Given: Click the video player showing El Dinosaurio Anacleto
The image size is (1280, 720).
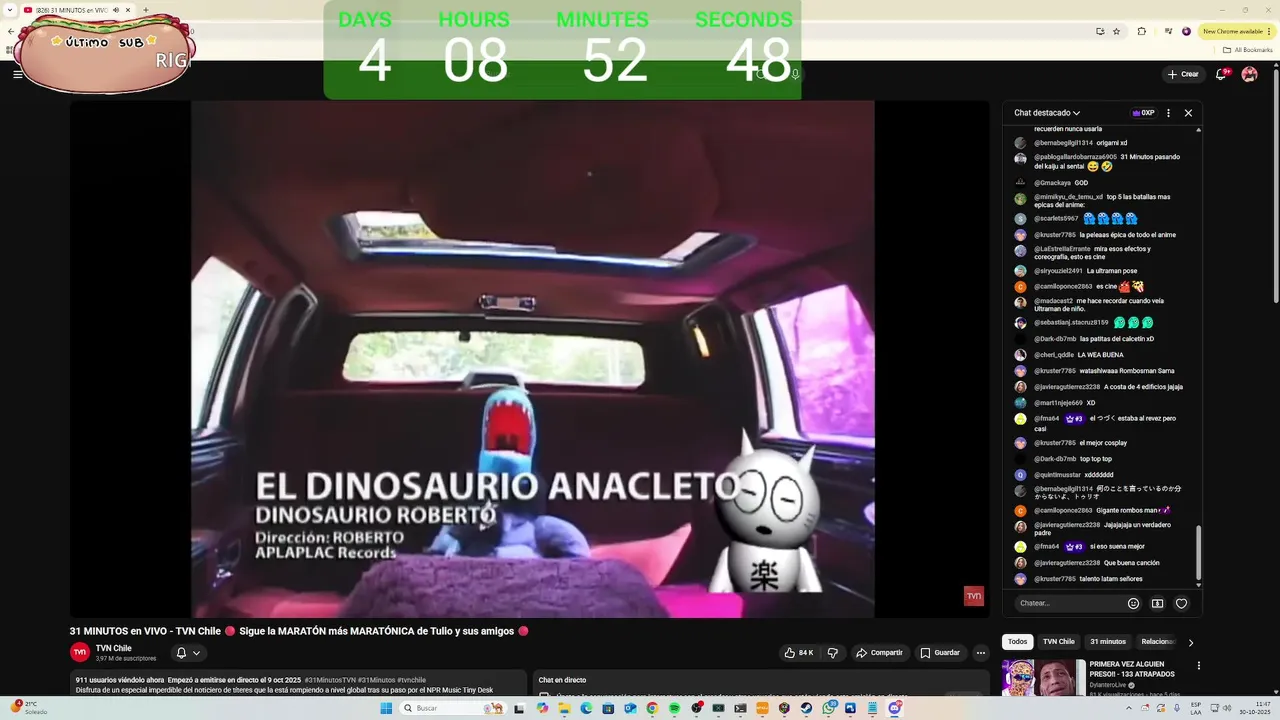Looking at the screenshot, I should click(x=532, y=359).
